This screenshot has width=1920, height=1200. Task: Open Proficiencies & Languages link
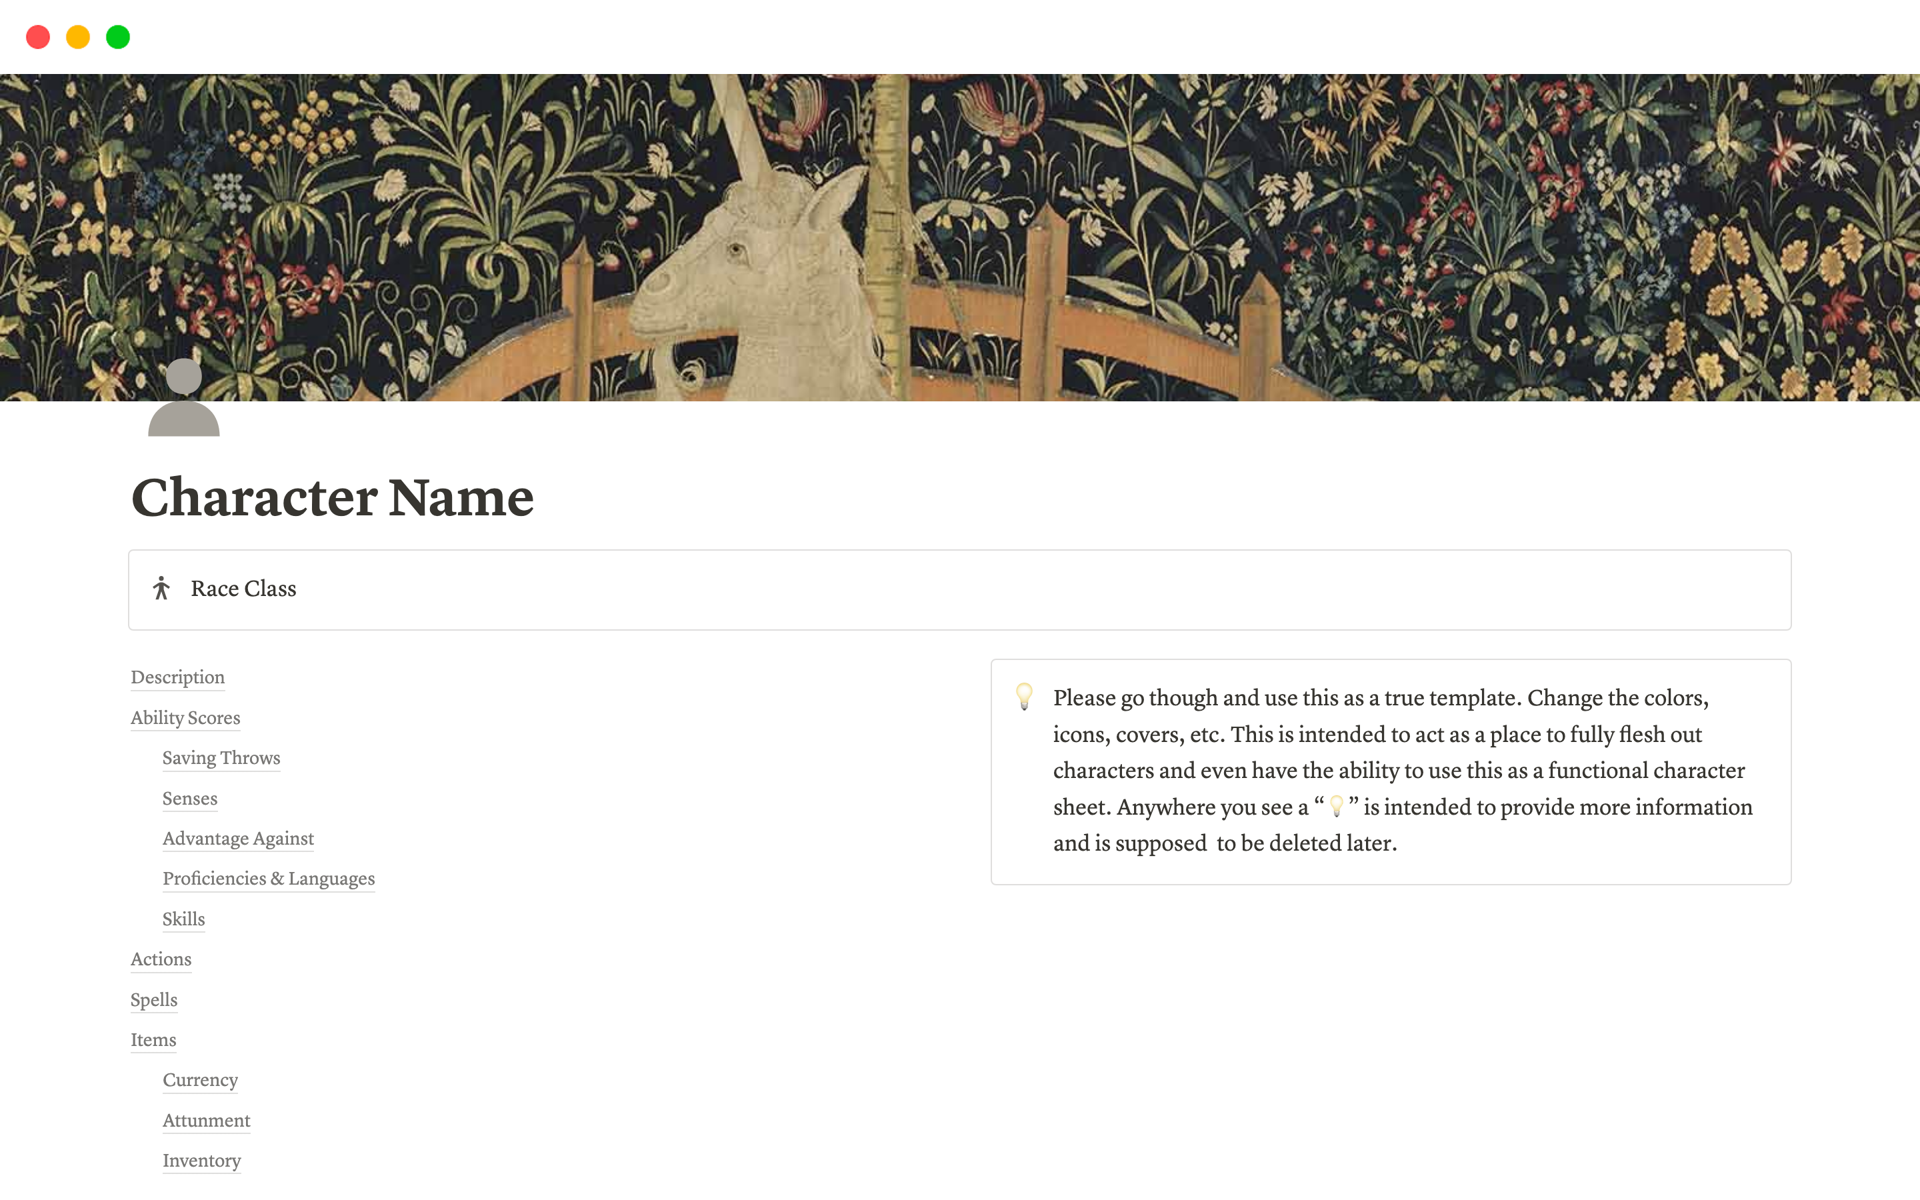(268, 879)
